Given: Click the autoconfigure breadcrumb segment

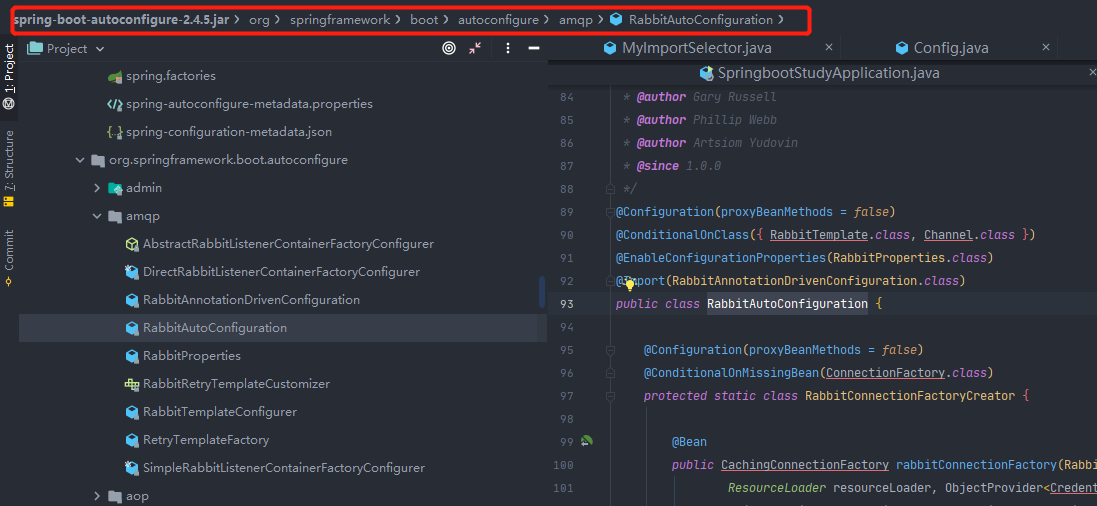Looking at the screenshot, I should [x=498, y=20].
